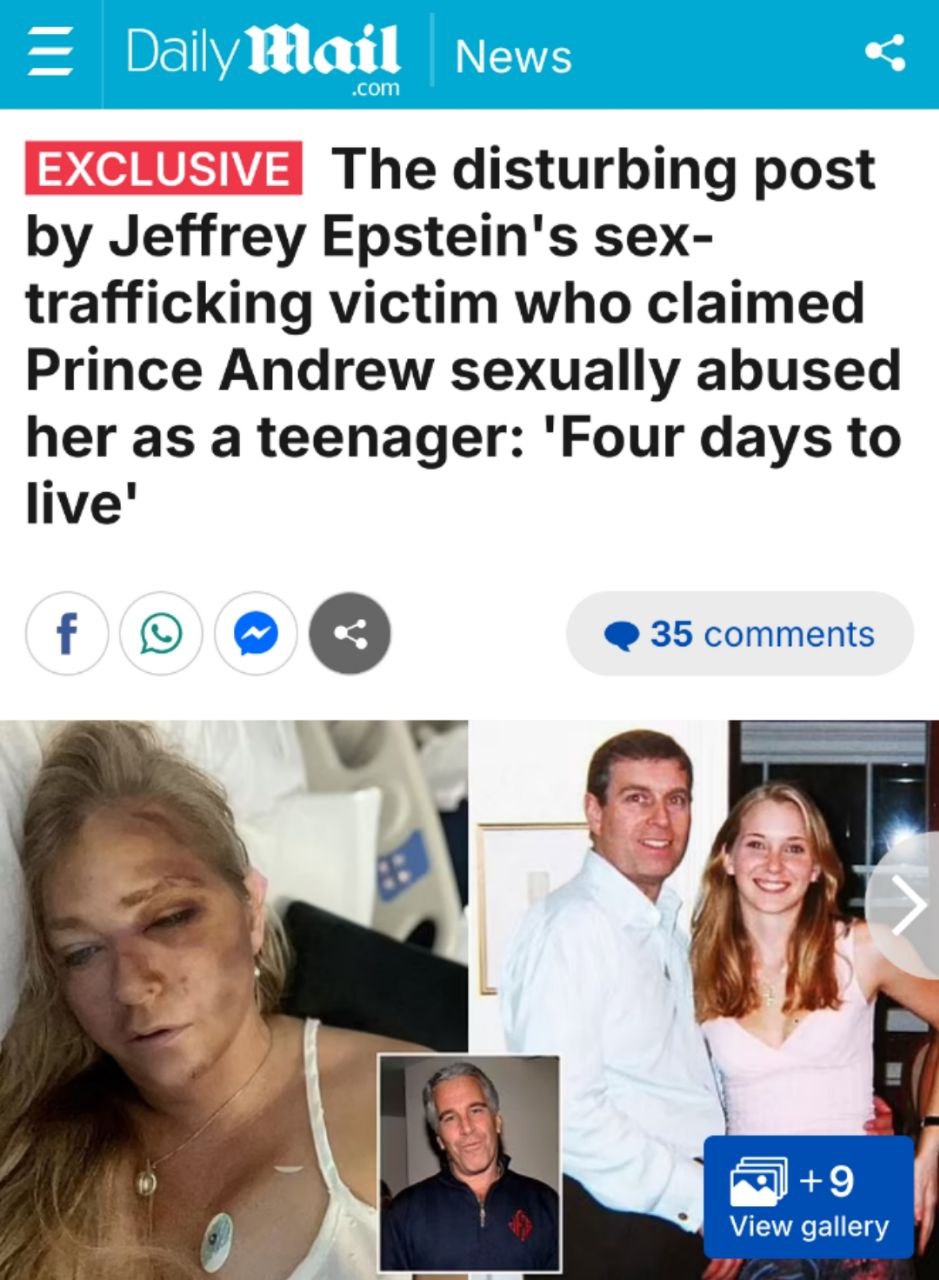Tap the blue speech bubble comment icon
The height and width of the screenshot is (1280, 939).
tap(622, 634)
